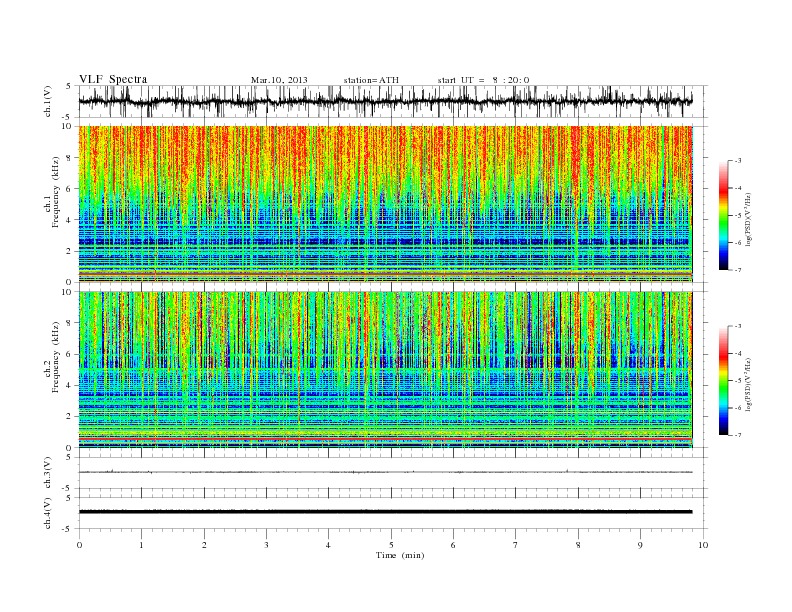Click the ch.1 spectrogram color bar
Image resolution: width=792 pixels, height=612 pixels.
point(723,215)
